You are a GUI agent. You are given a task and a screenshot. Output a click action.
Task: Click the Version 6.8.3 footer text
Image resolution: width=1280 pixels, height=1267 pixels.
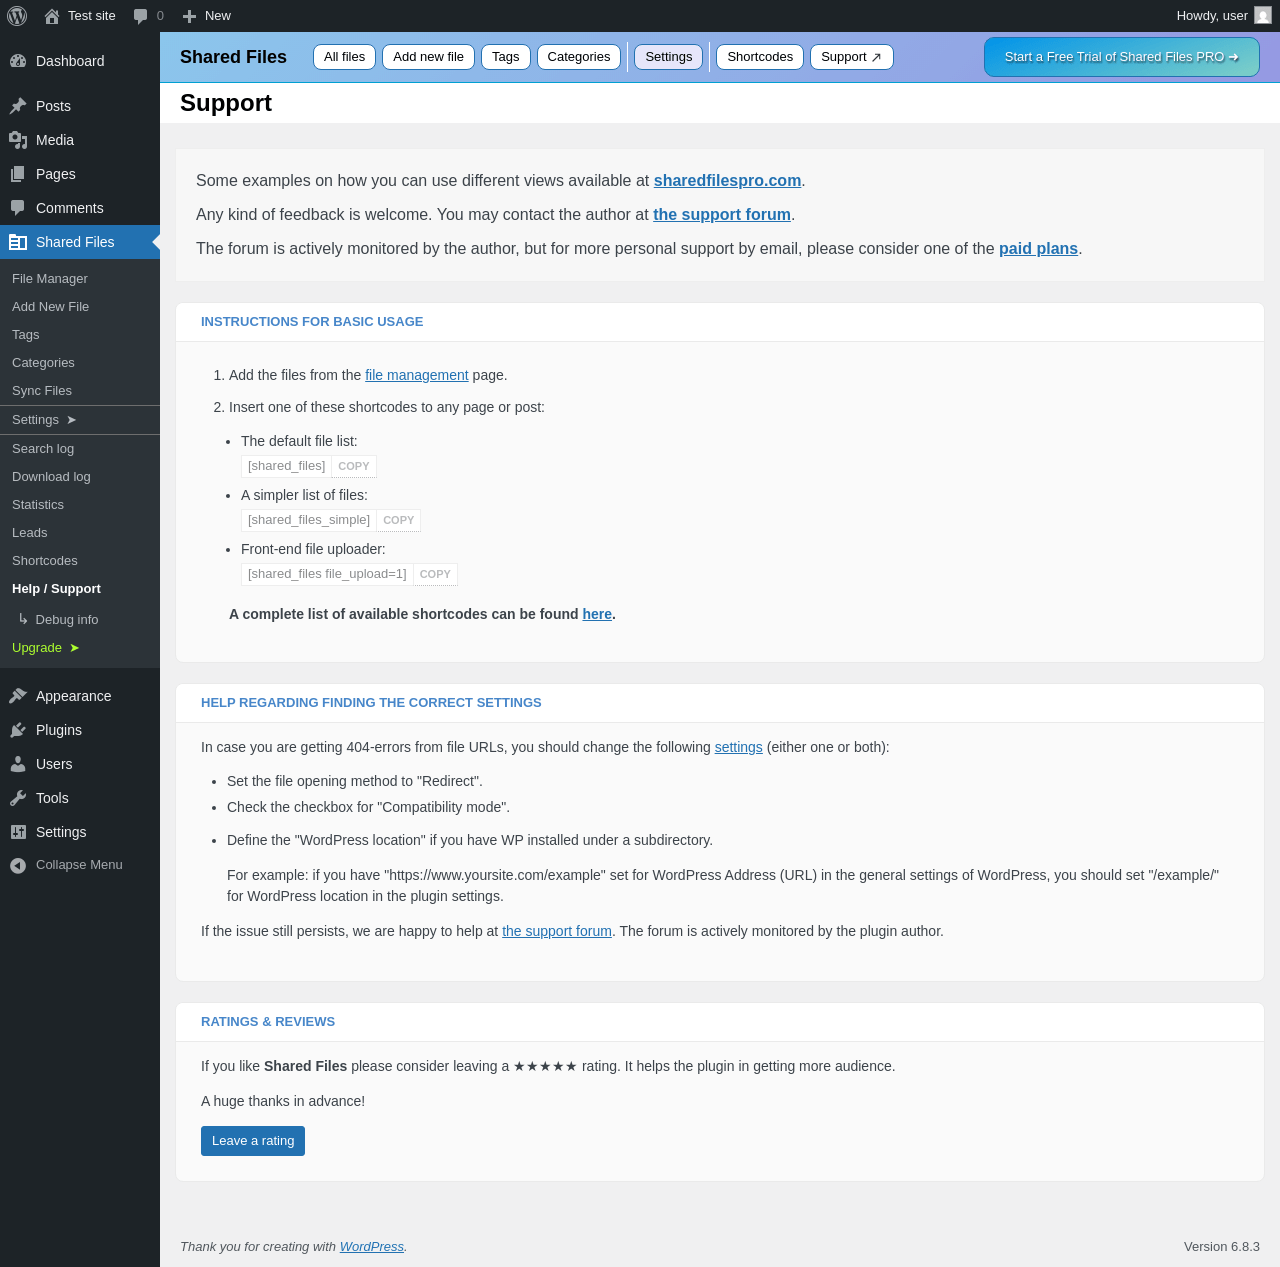(1222, 1246)
